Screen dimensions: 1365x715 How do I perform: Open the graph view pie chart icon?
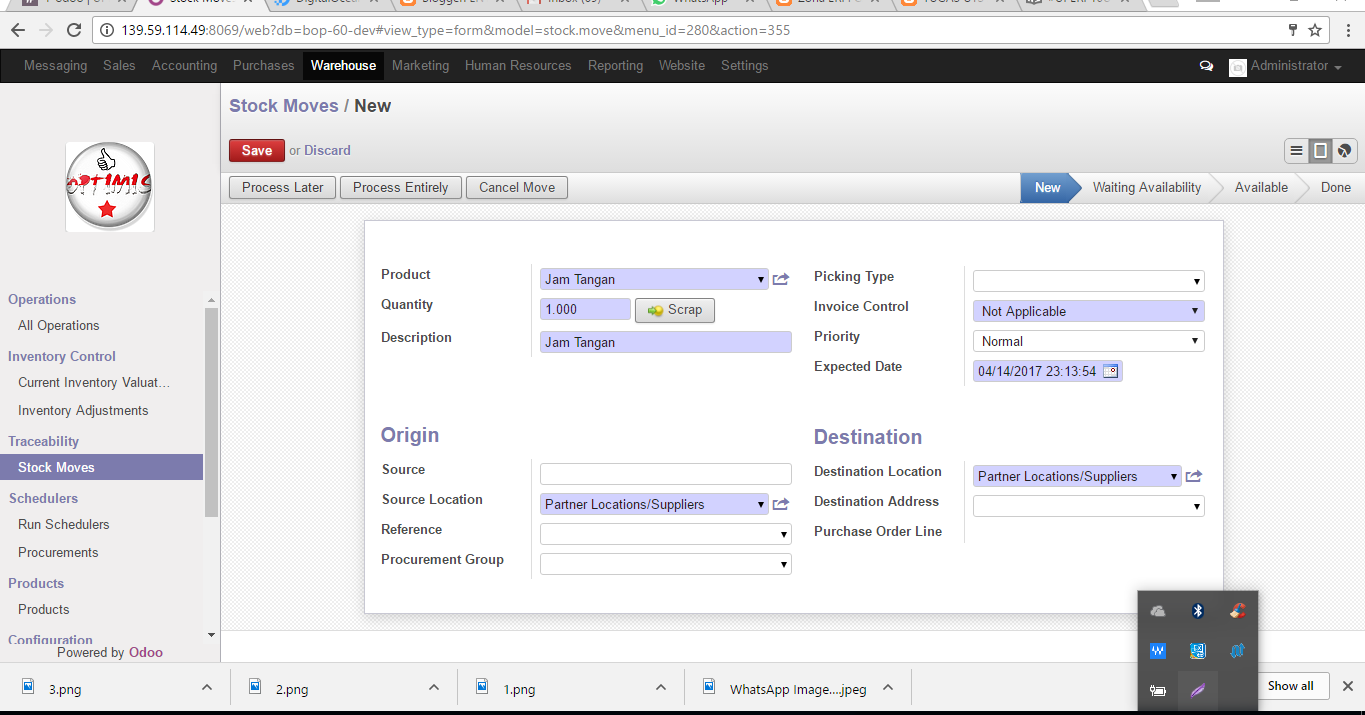pos(1345,151)
